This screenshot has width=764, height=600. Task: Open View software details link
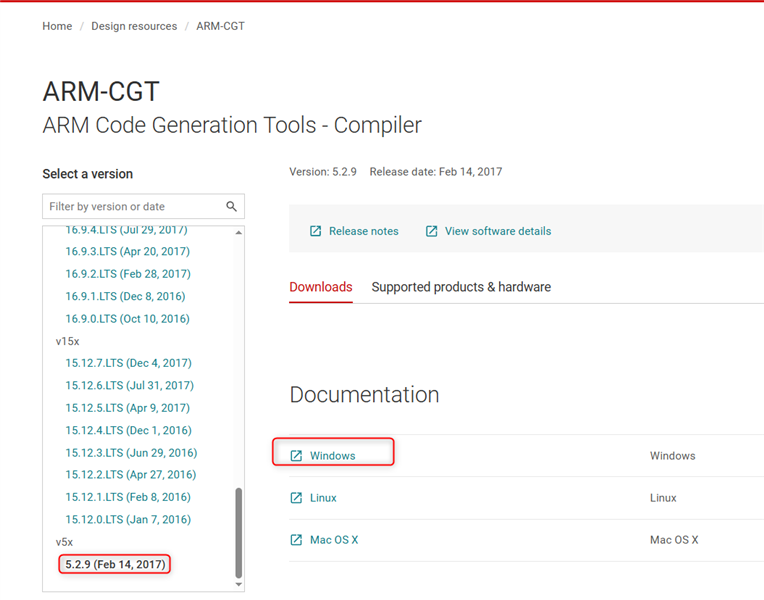498,231
